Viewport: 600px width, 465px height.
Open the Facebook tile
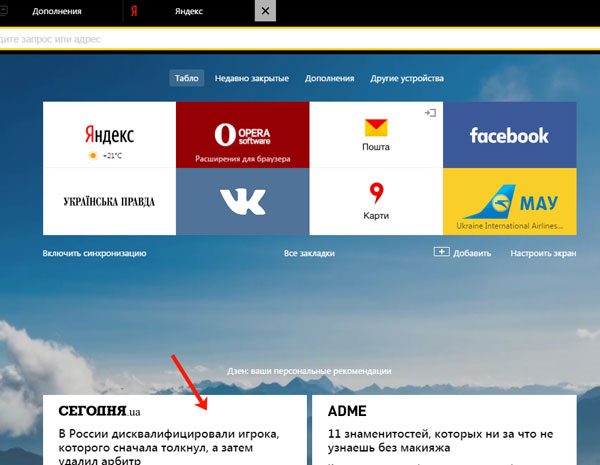[x=509, y=135]
